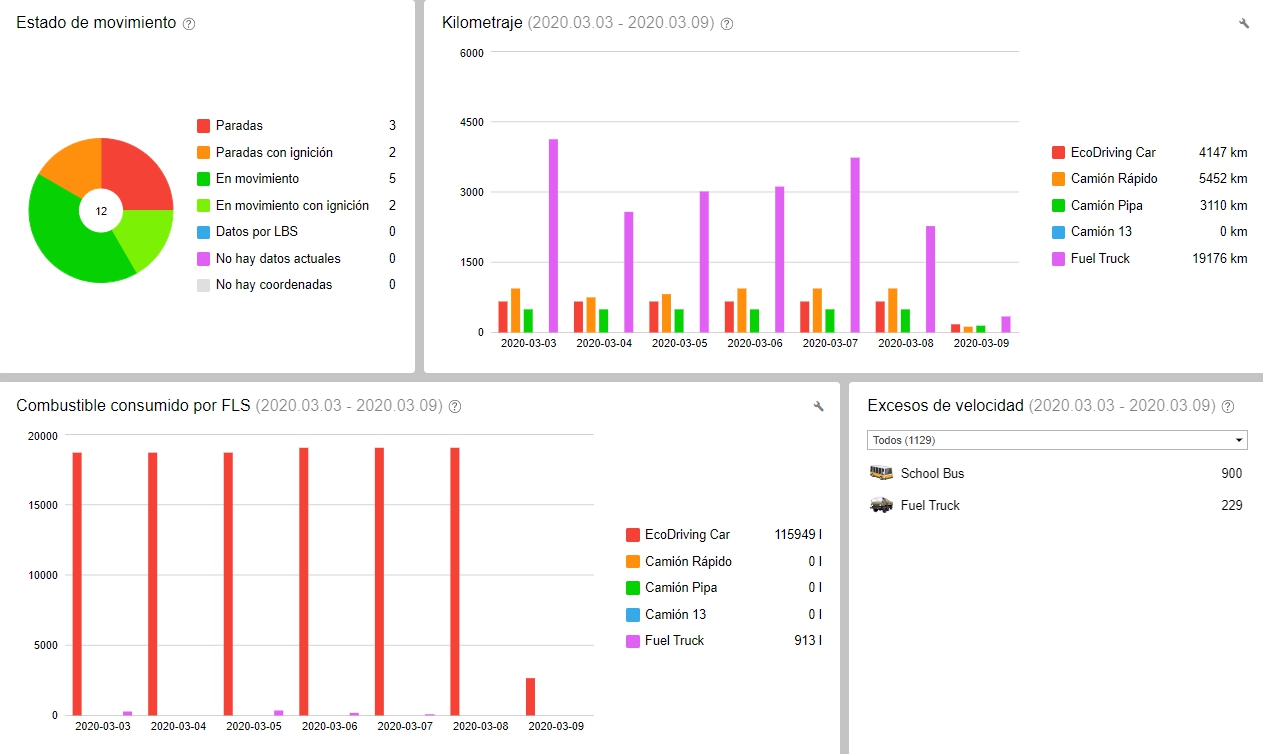The height and width of the screenshot is (754, 1263).
Task: Open the Todos (1129) dropdown
Action: click(1056, 440)
